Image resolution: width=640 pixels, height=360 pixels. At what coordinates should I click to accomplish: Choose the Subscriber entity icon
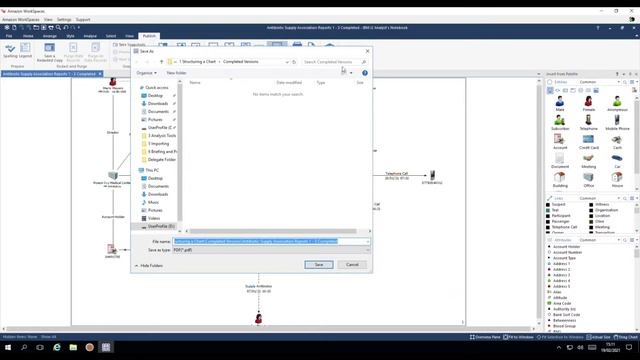560,122
